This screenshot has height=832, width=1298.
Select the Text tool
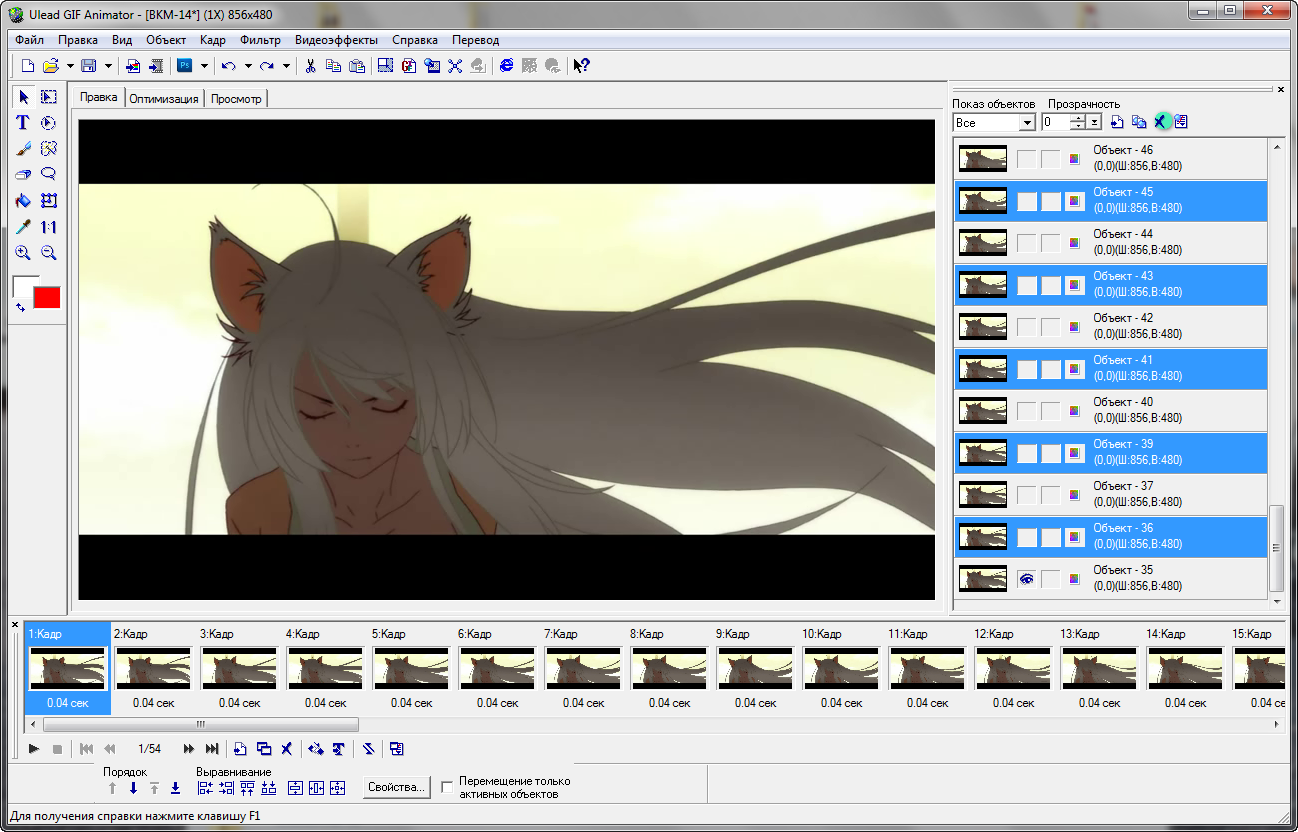coord(23,123)
